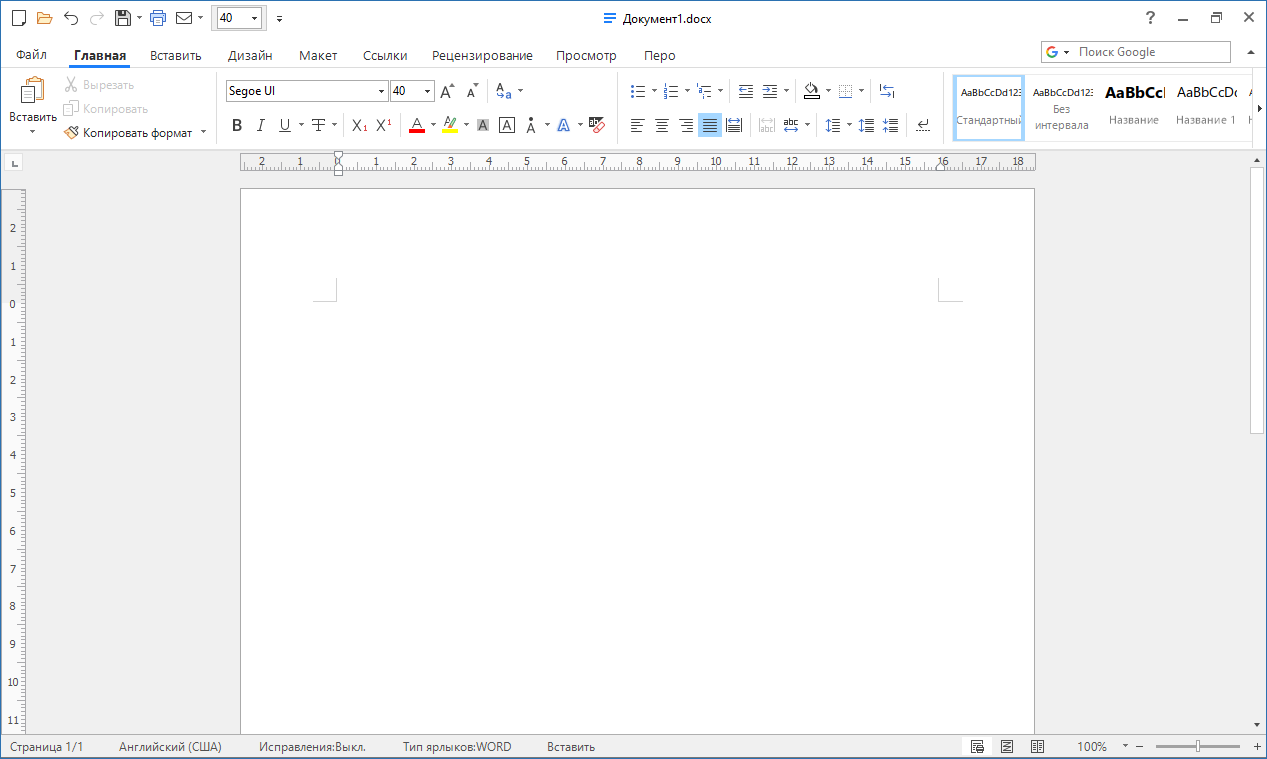Switch to print layout view in status bar

[x=977, y=747]
